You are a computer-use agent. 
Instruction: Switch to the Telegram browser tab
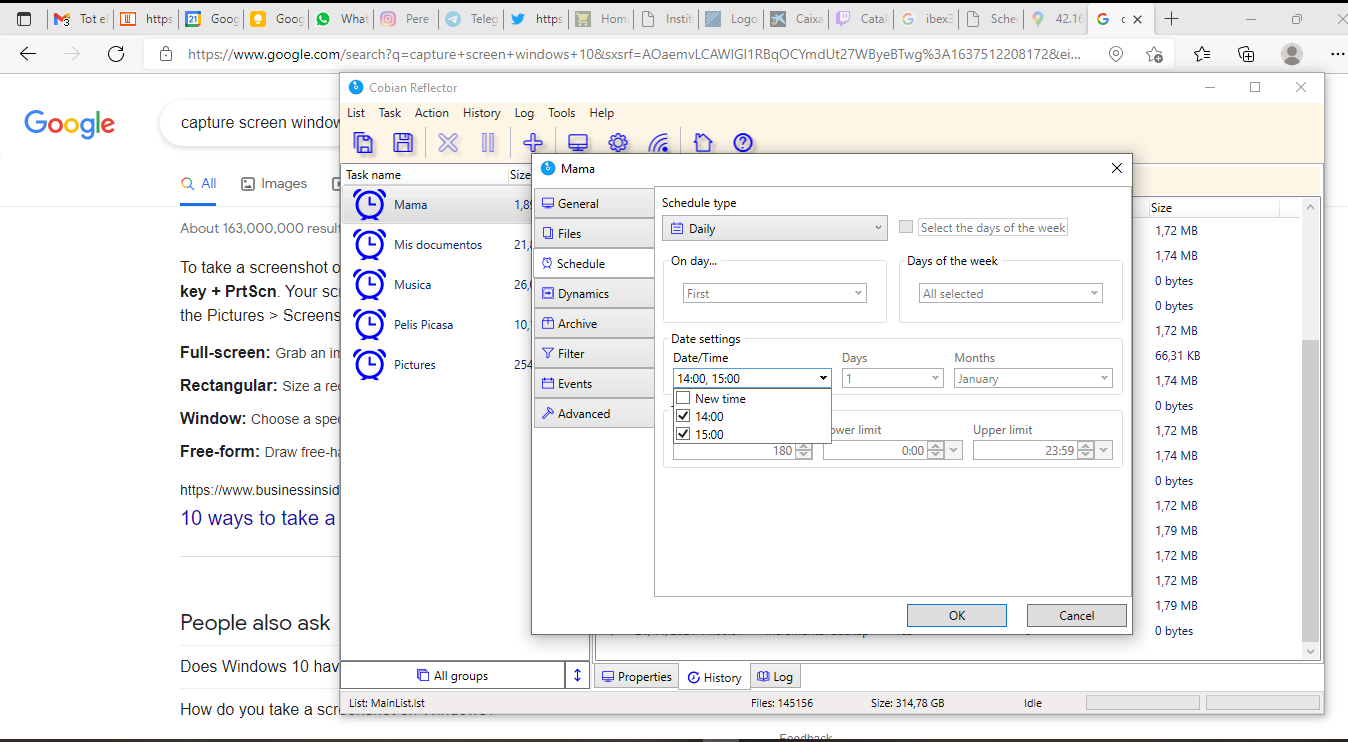click(471, 19)
